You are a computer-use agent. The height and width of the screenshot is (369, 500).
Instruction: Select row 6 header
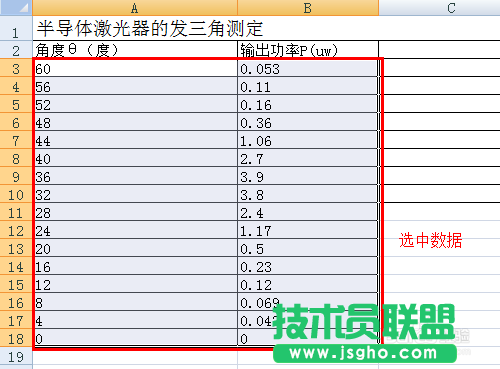16,122
